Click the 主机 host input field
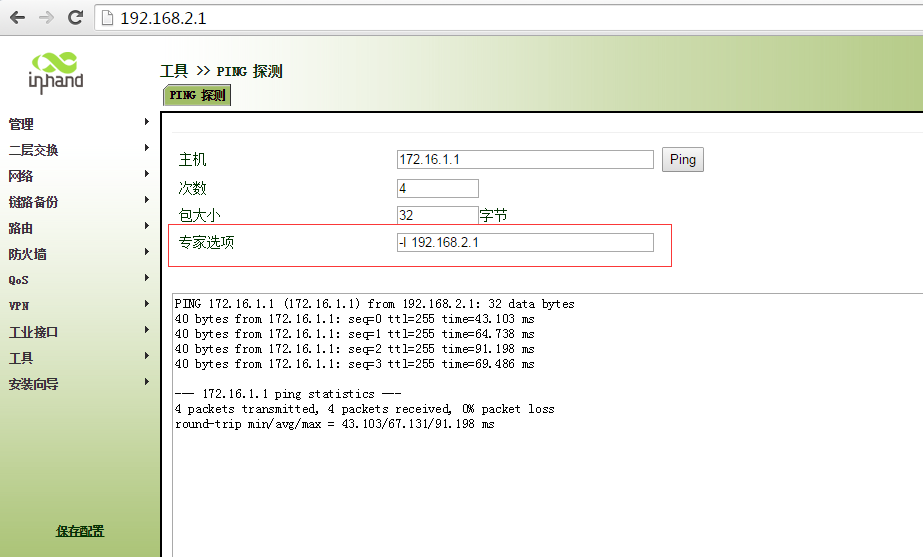The height and width of the screenshot is (557, 923). click(x=525, y=160)
